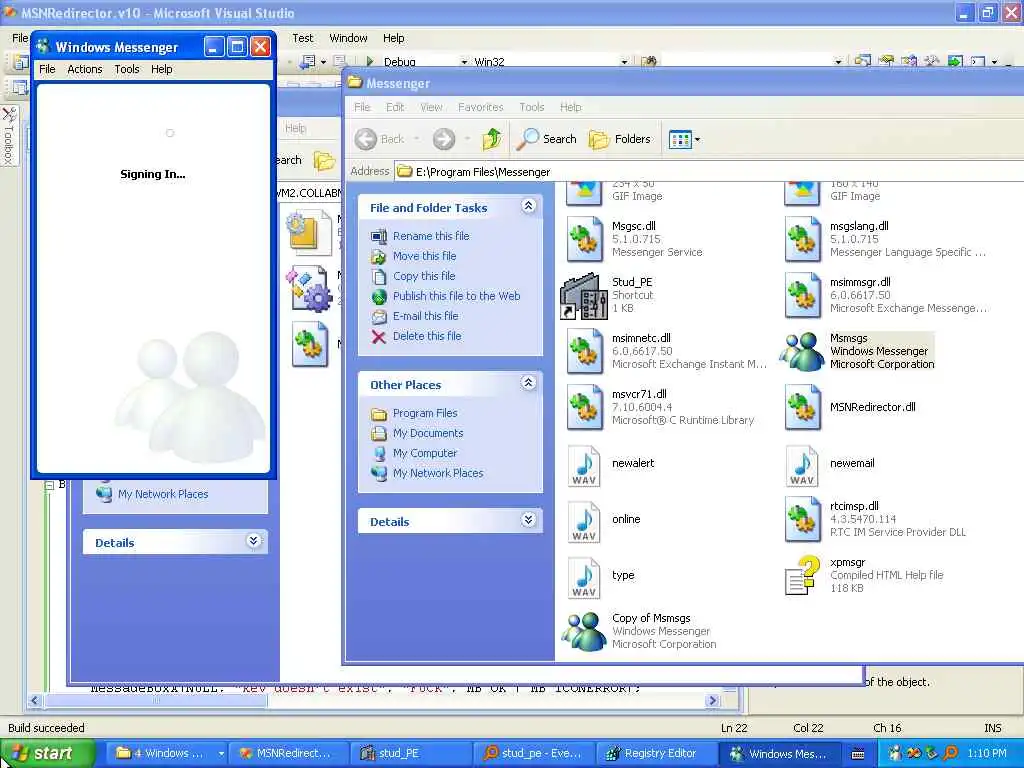Open My Network Places in rear explorer window
This screenshot has width=1024, height=768.
[163, 494]
